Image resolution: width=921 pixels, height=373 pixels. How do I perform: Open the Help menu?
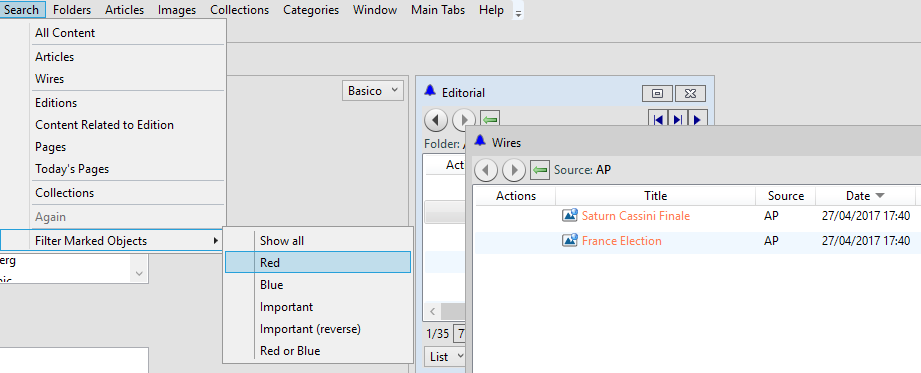coord(491,10)
